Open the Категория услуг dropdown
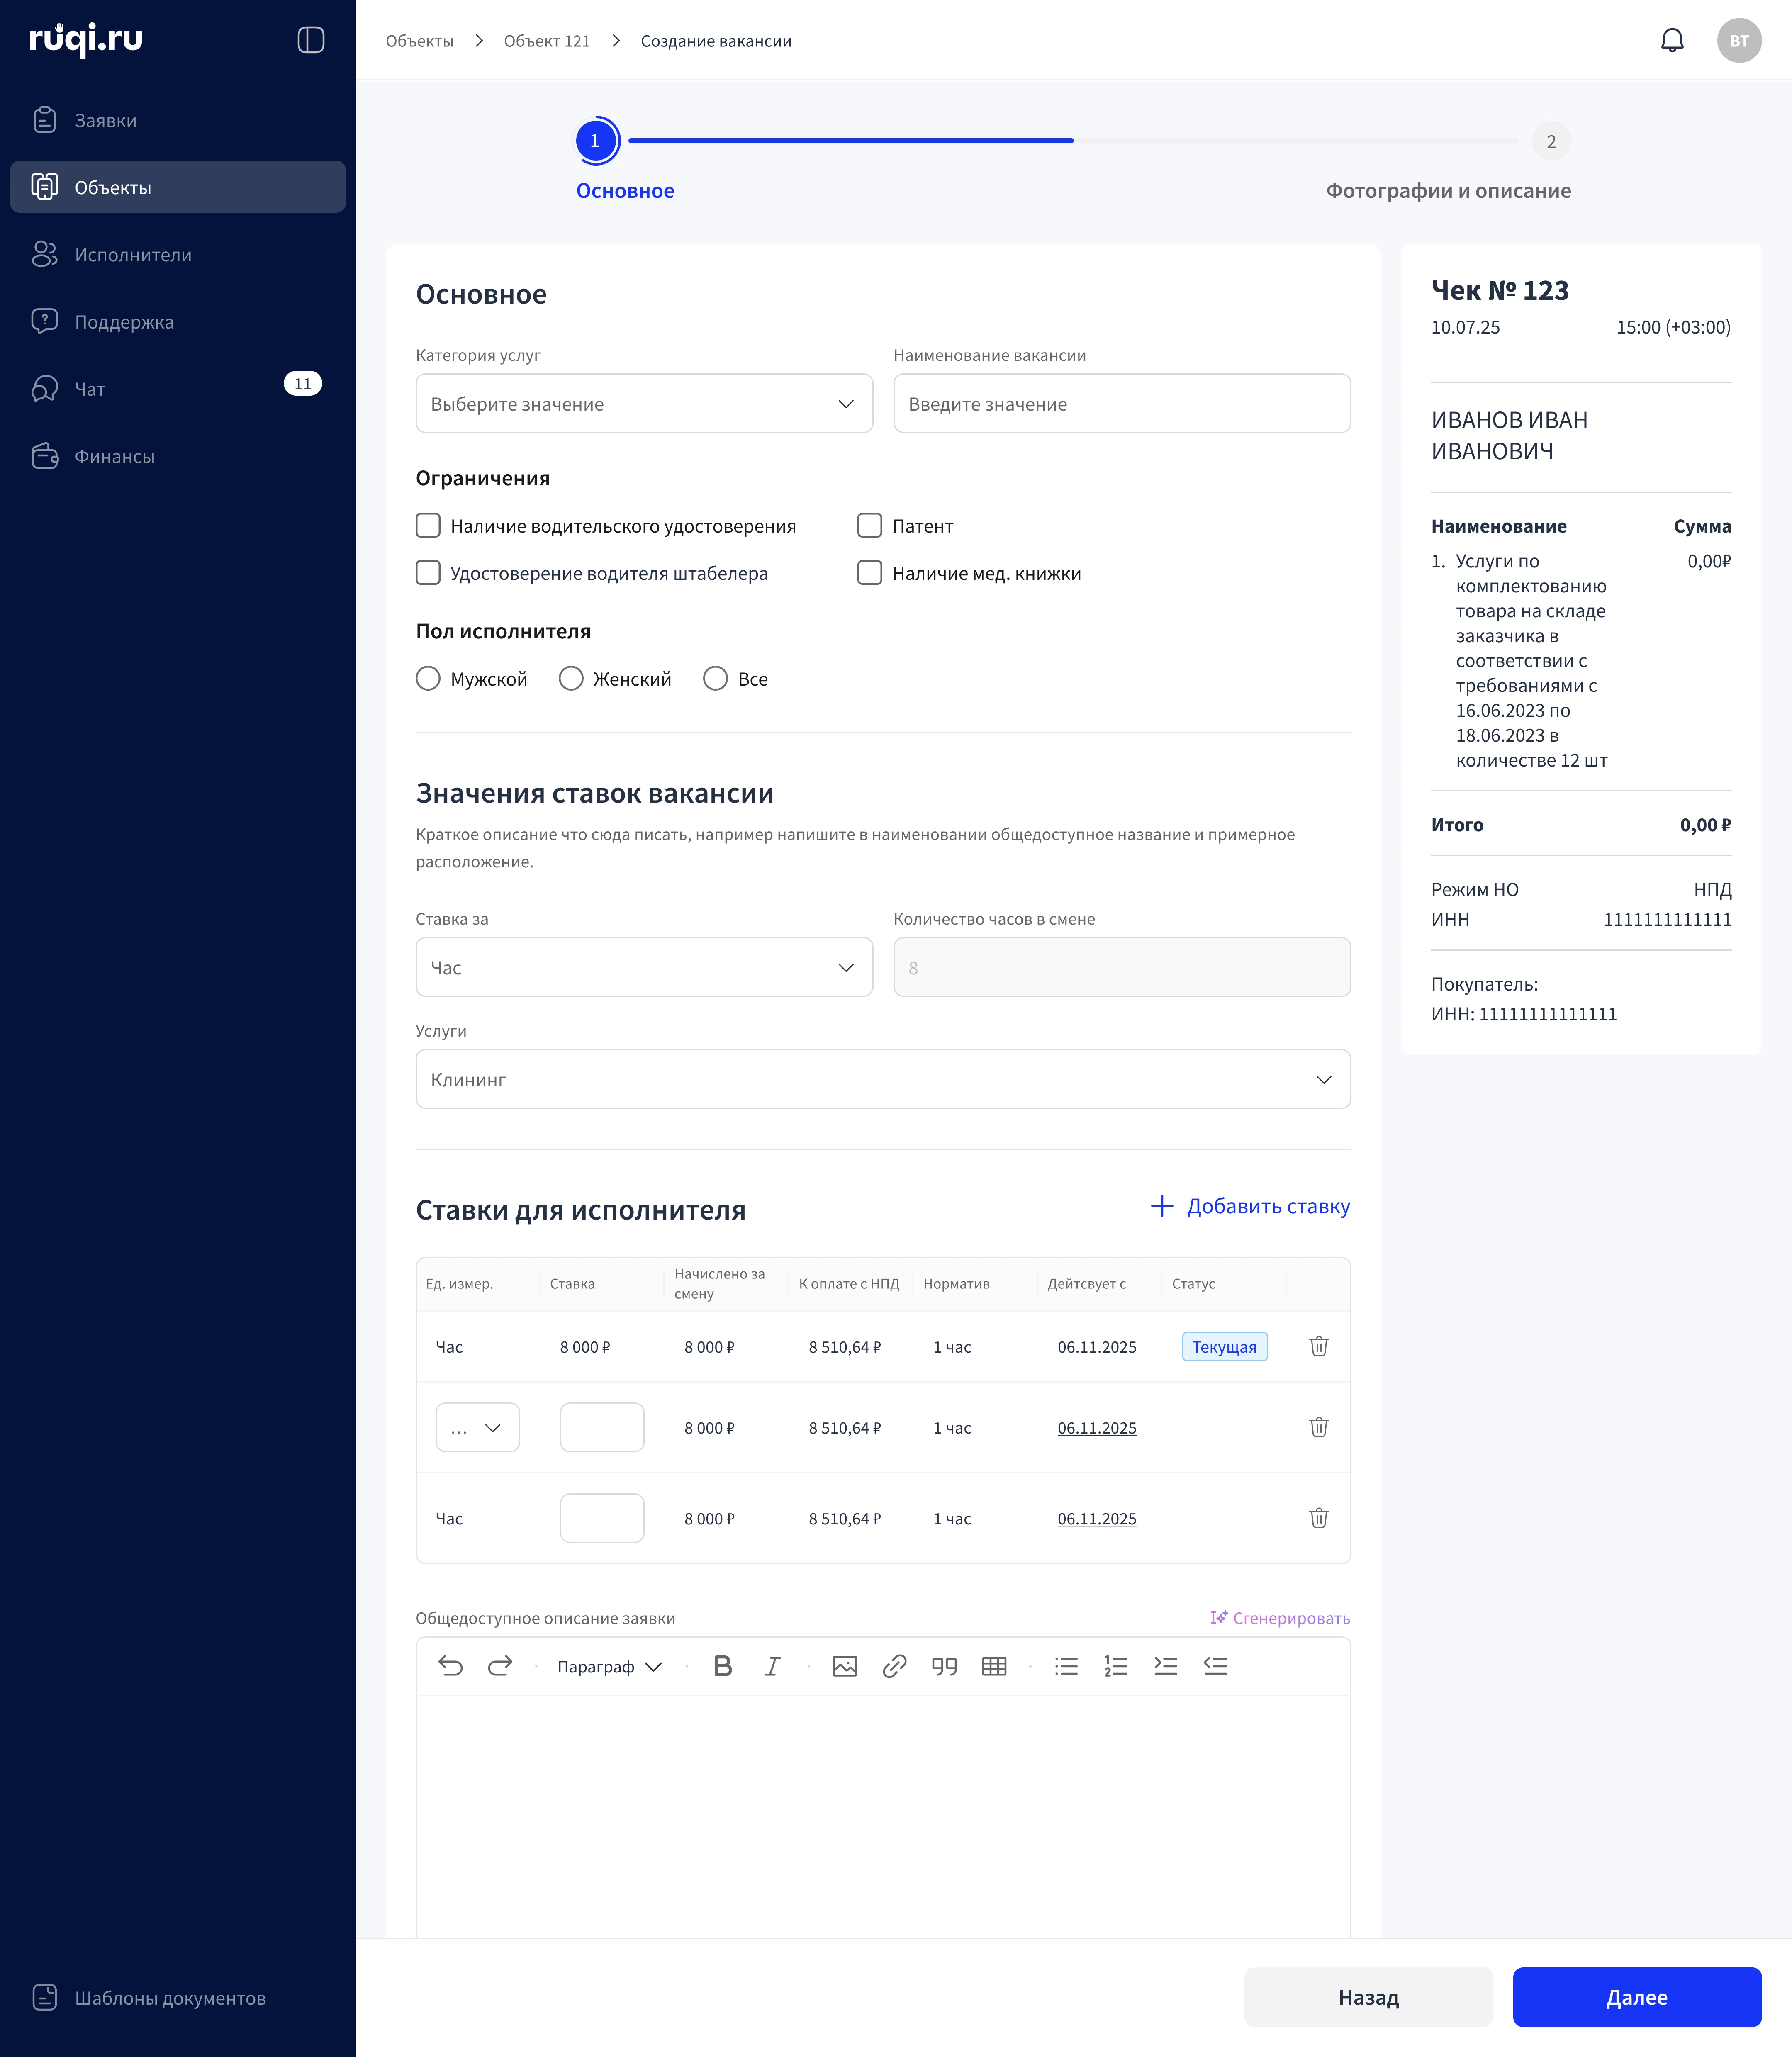The width and height of the screenshot is (1792, 2057). click(x=644, y=404)
